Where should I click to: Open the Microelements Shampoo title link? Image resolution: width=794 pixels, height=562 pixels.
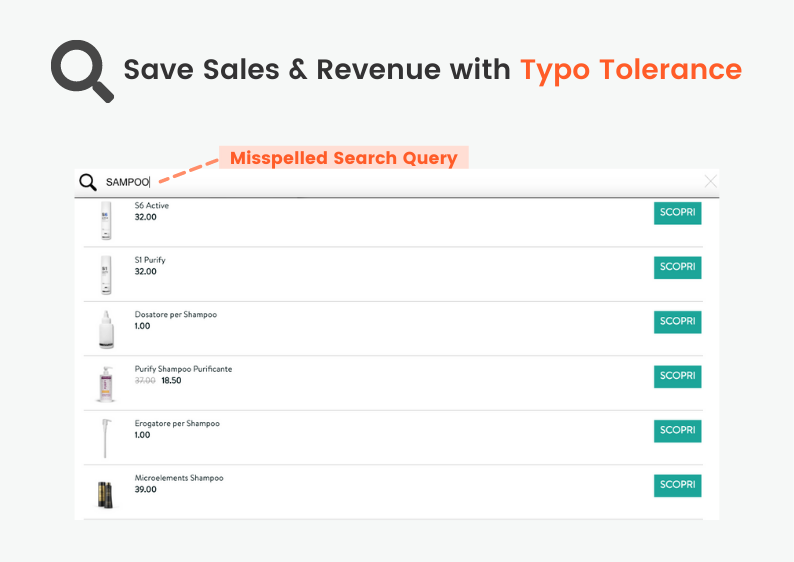pyautogui.click(x=179, y=478)
